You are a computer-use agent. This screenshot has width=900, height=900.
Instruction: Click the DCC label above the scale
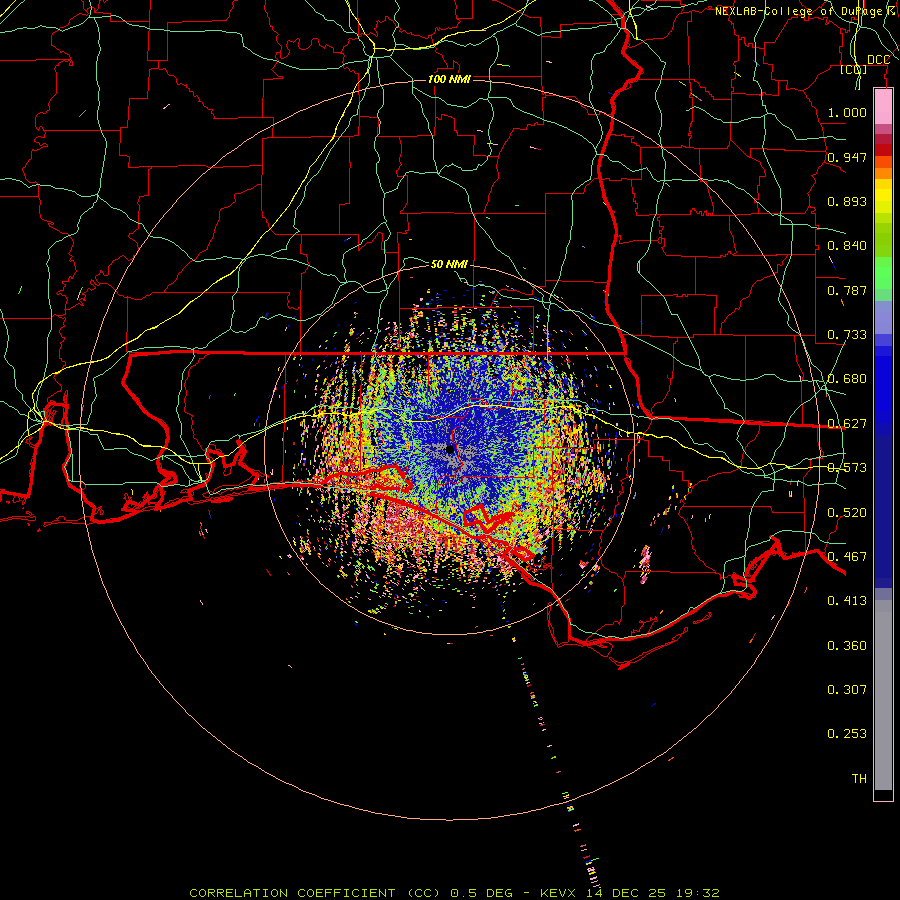point(878,60)
